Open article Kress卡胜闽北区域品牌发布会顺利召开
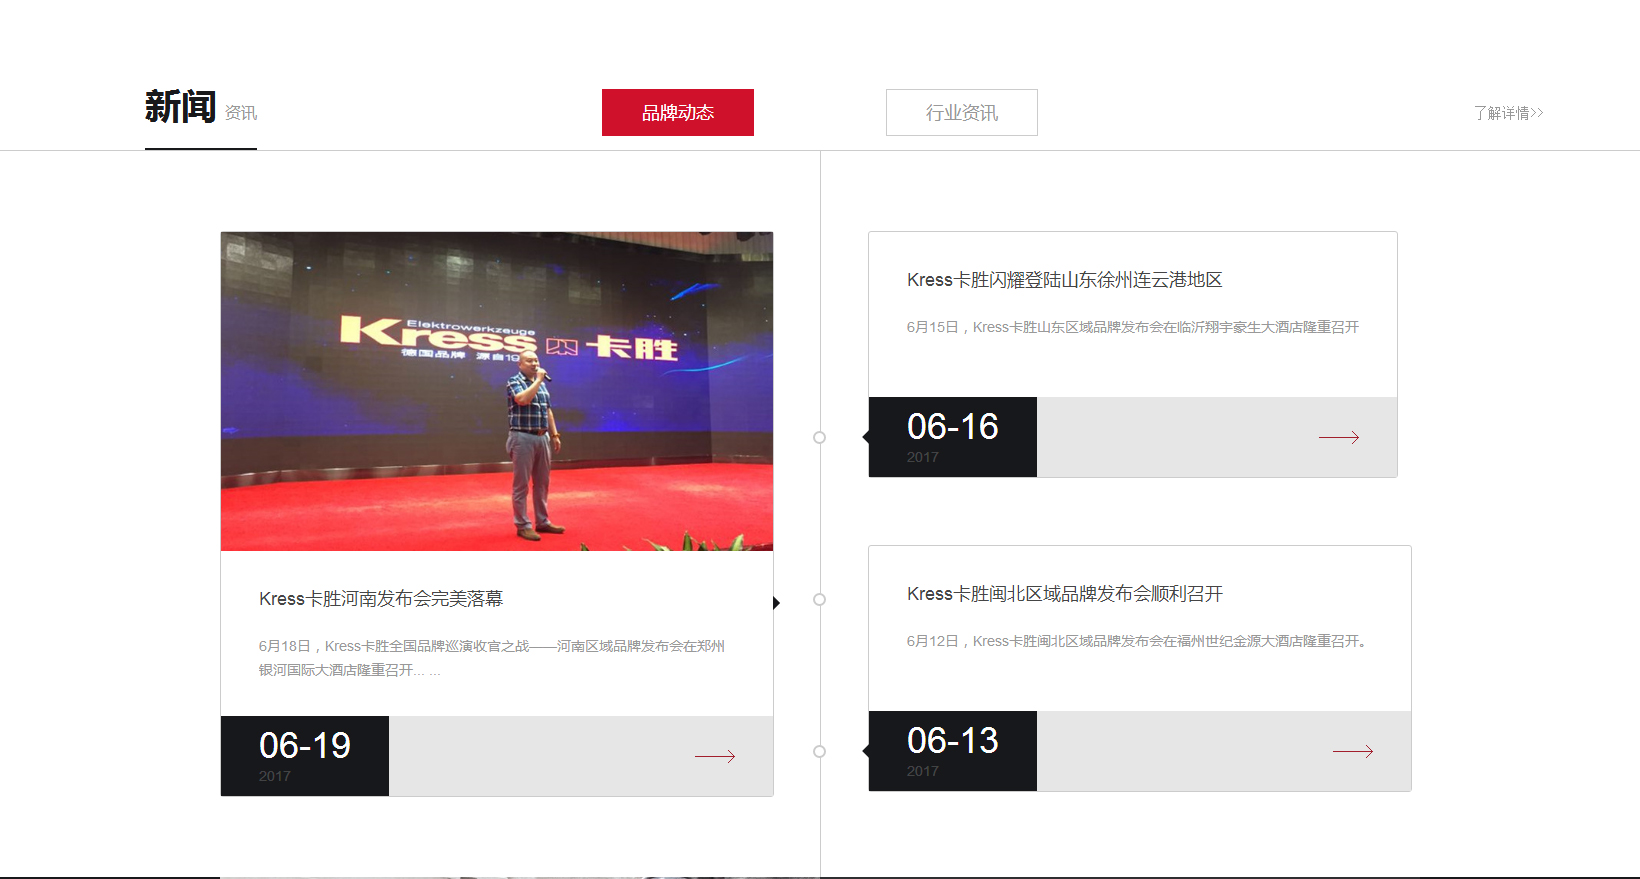 (1065, 594)
